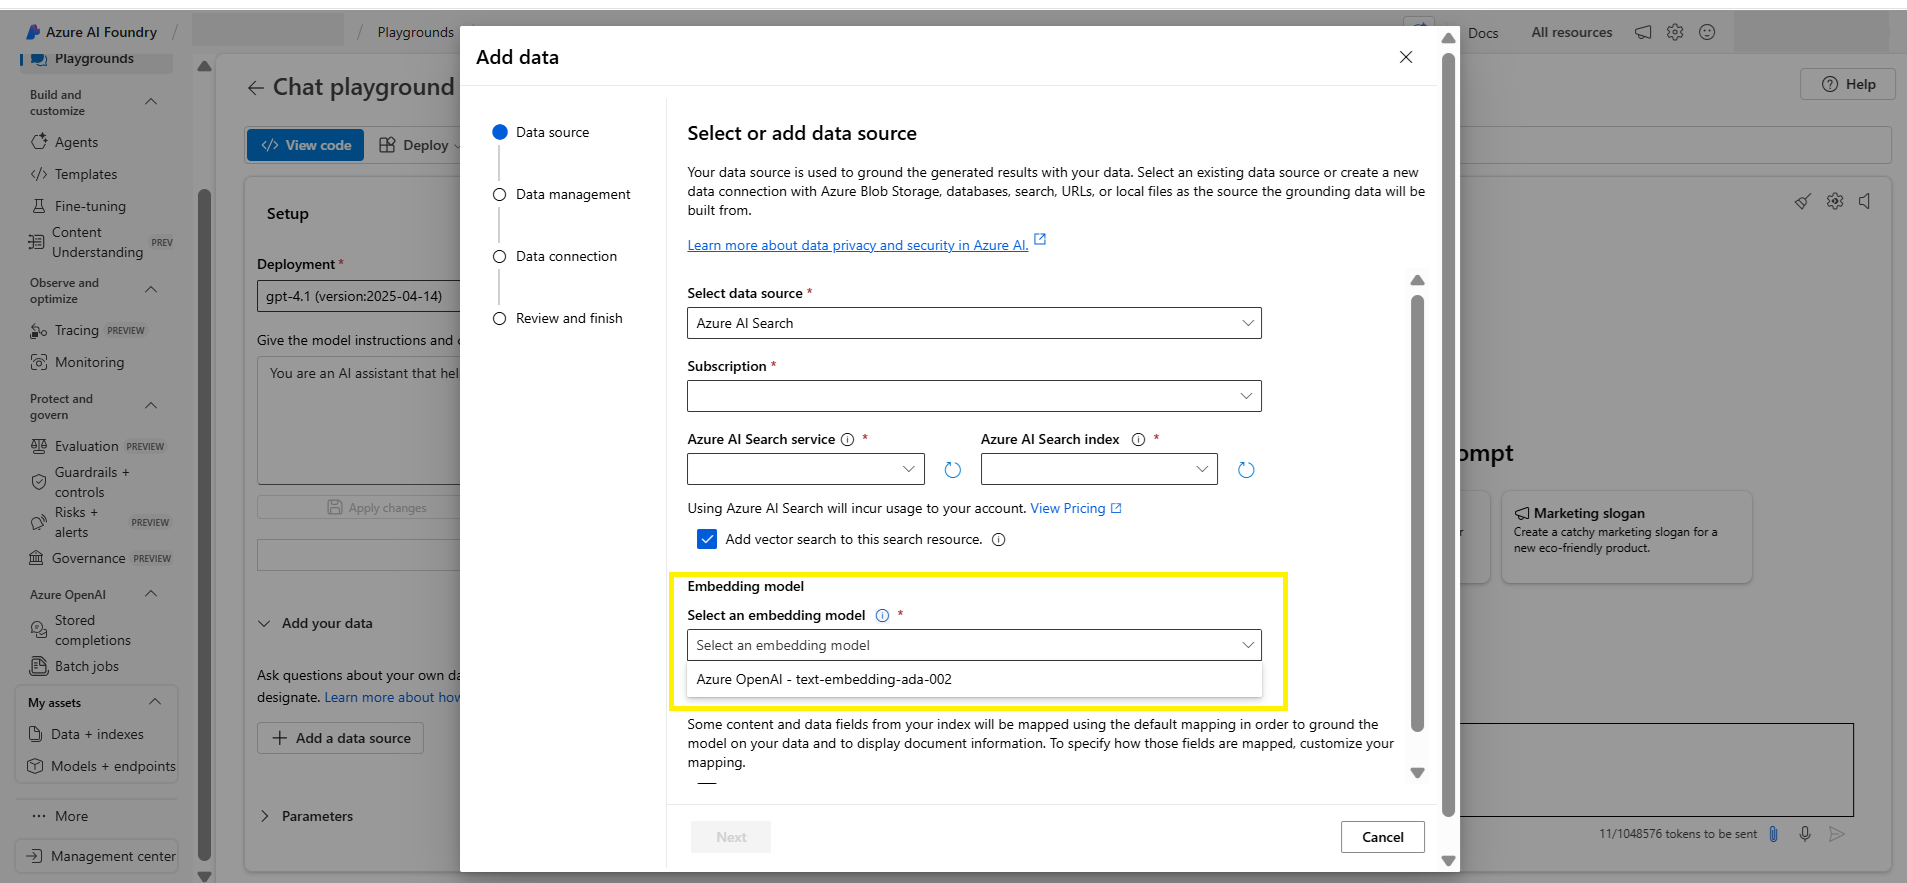The width and height of the screenshot is (1907, 883).
Task: Open chat settings gear icon
Action: (x=1835, y=201)
